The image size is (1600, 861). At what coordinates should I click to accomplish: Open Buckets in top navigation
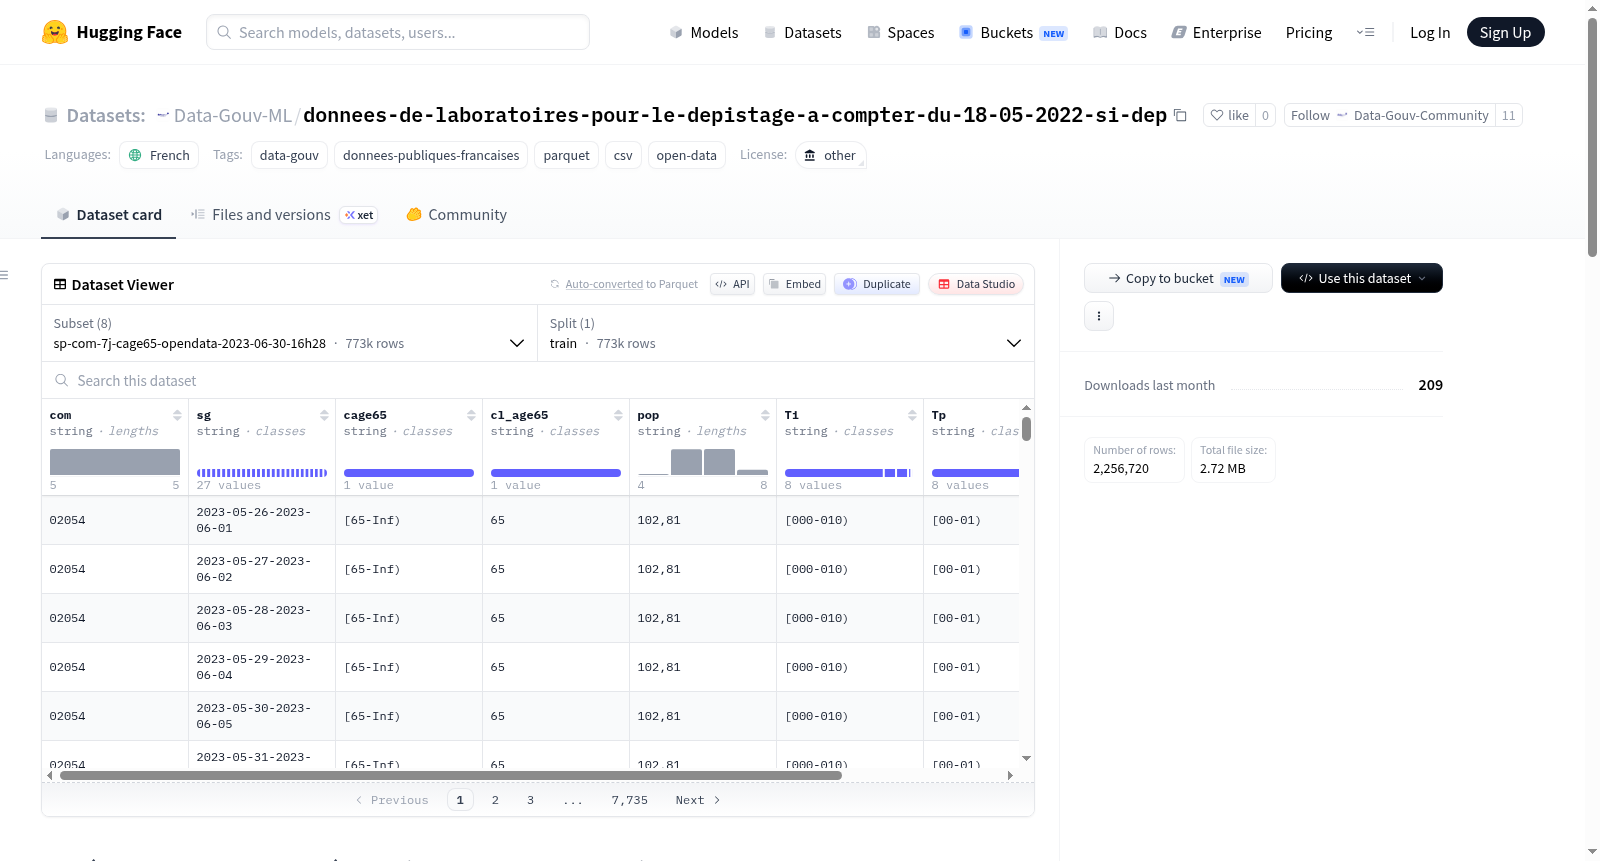coord(1013,32)
